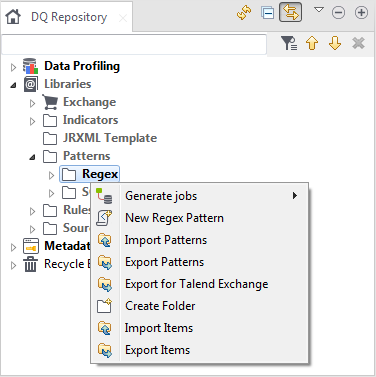Click the filter funnel icon
Screen dimensions: 376x377
[x=289, y=43]
